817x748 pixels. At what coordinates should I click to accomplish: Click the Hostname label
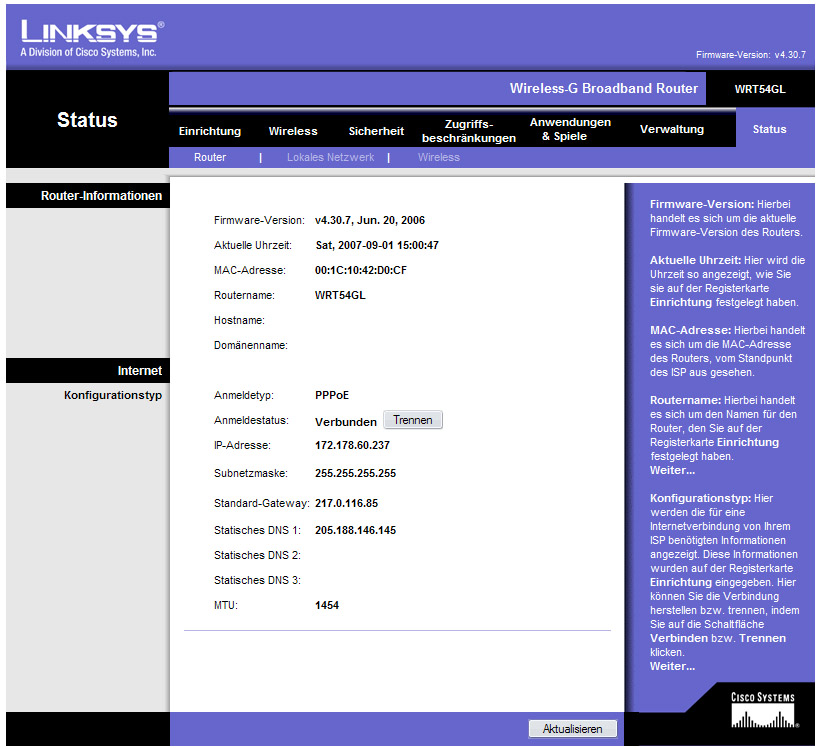pyautogui.click(x=239, y=320)
